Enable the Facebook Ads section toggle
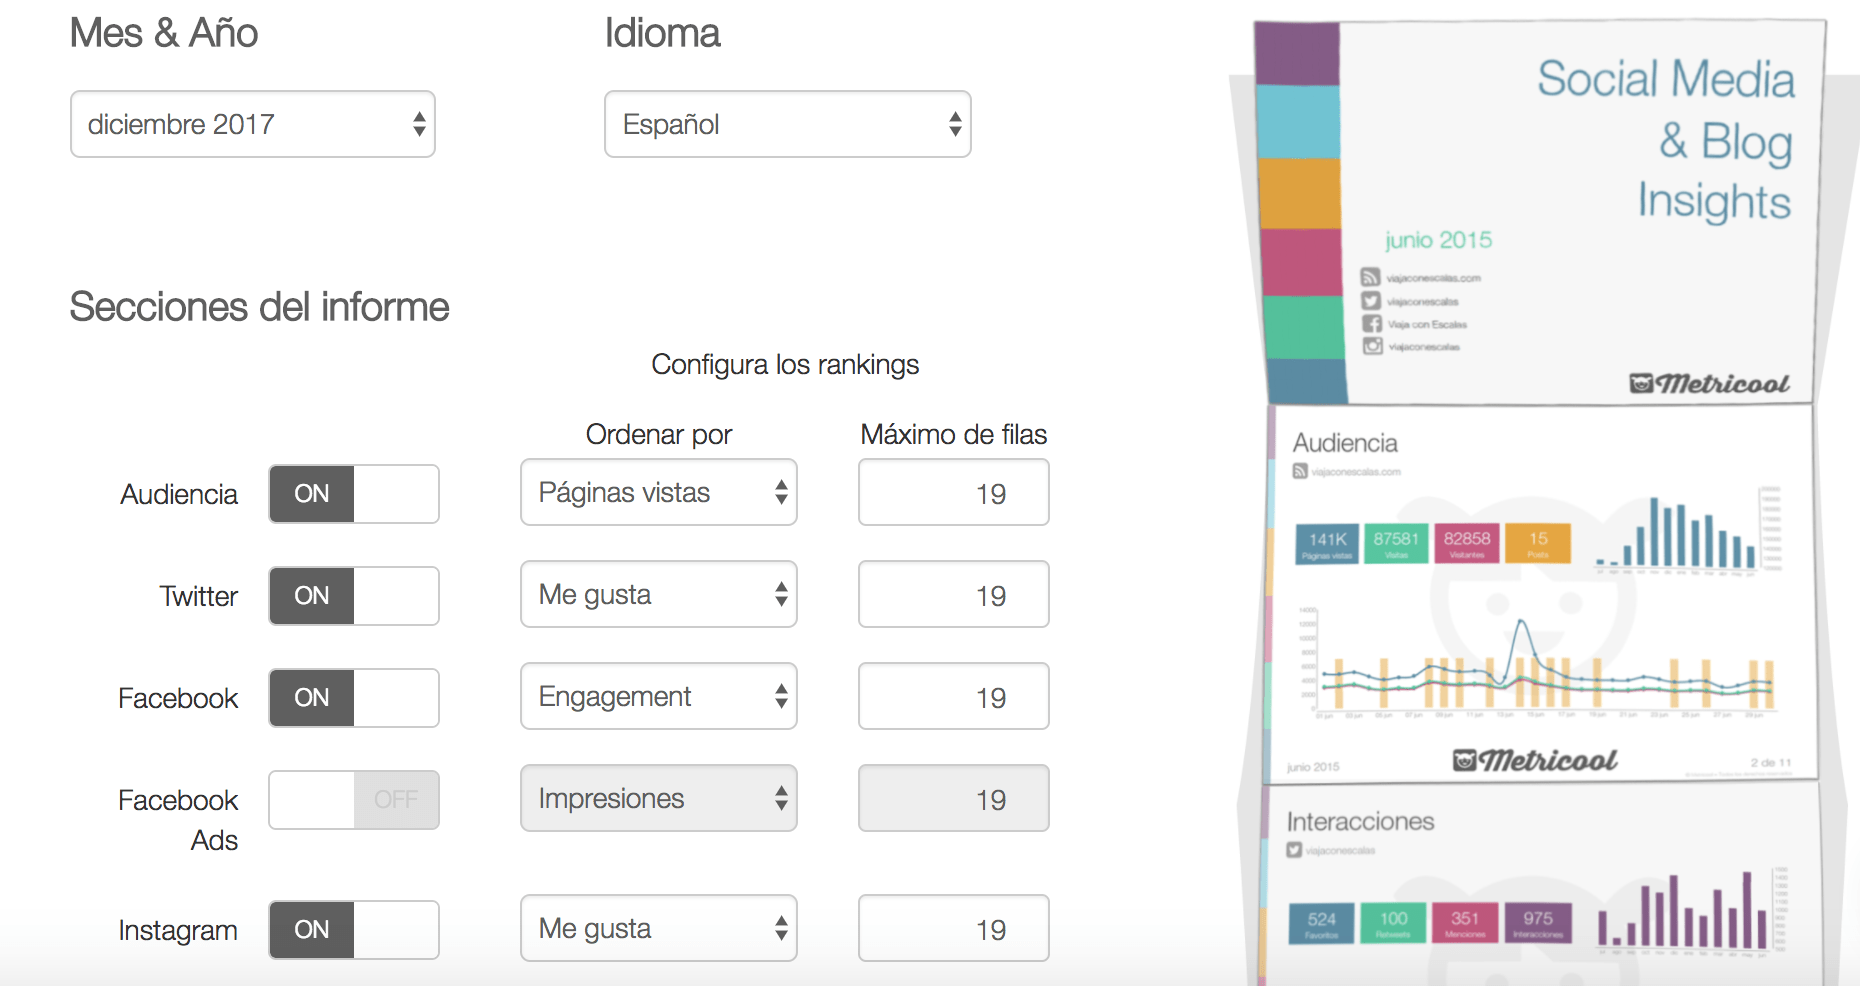The image size is (1860, 986). [x=354, y=800]
